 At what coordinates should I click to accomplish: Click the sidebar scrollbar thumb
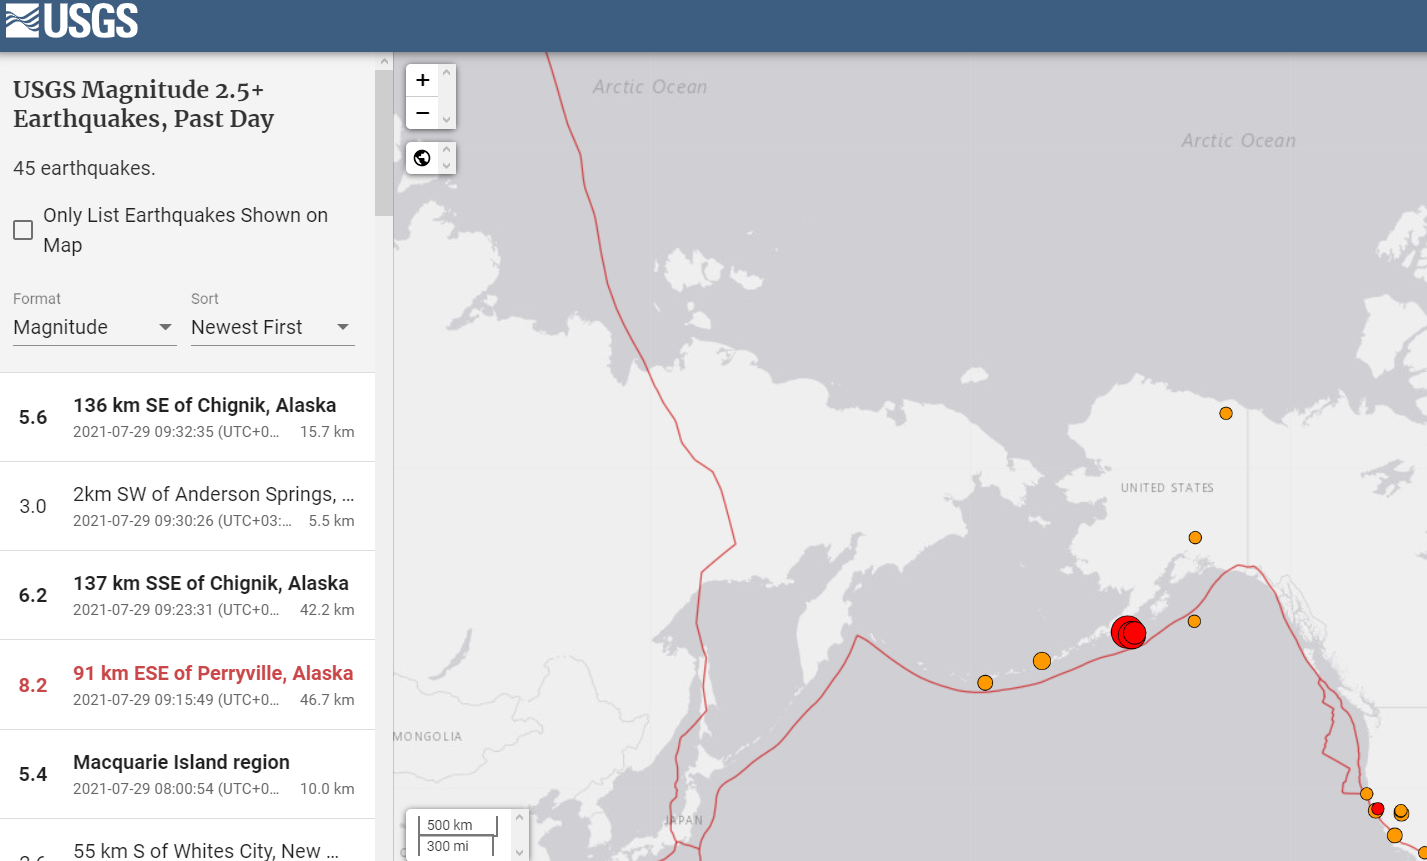pyautogui.click(x=384, y=140)
